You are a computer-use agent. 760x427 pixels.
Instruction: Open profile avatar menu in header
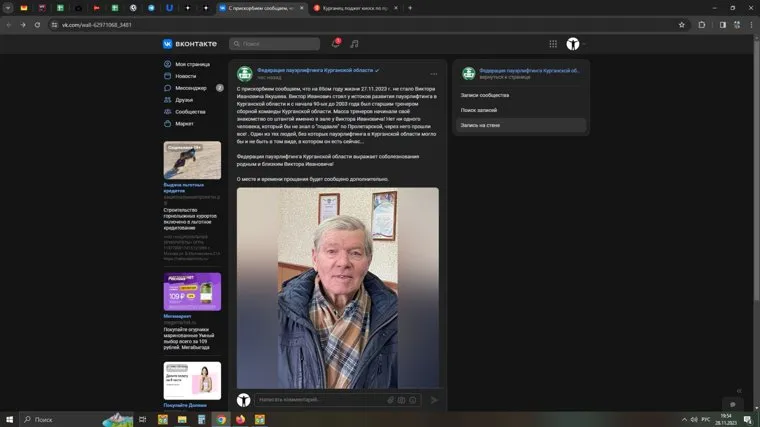[x=573, y=44]
